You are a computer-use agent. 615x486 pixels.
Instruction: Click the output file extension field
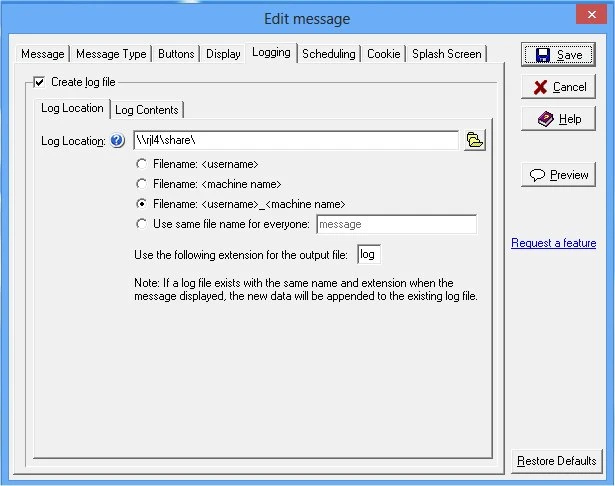[368, 255]
